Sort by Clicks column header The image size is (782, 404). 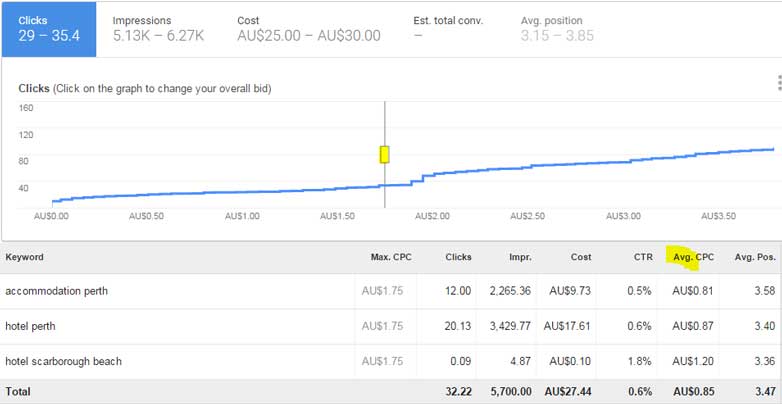pos(458,257)
